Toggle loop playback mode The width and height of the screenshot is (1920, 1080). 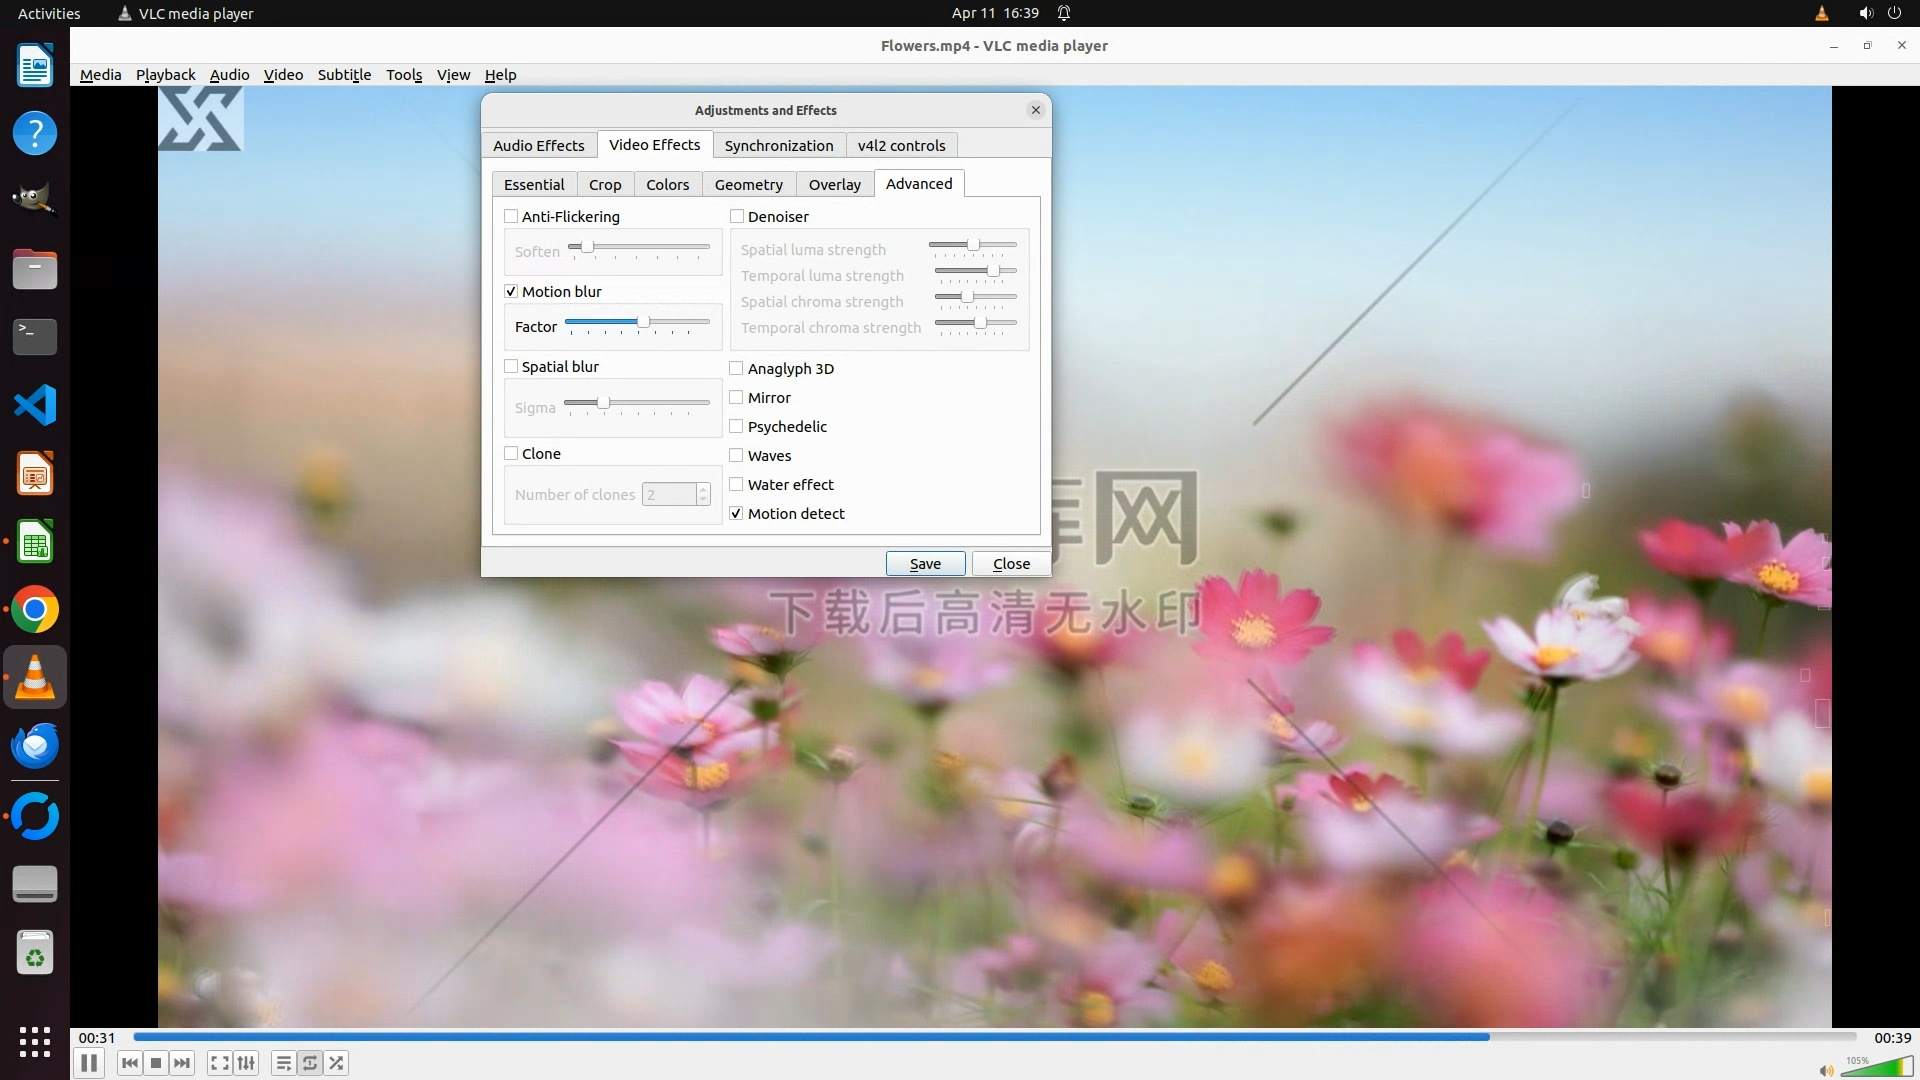pyautogui.click(x=310, y=1063)
